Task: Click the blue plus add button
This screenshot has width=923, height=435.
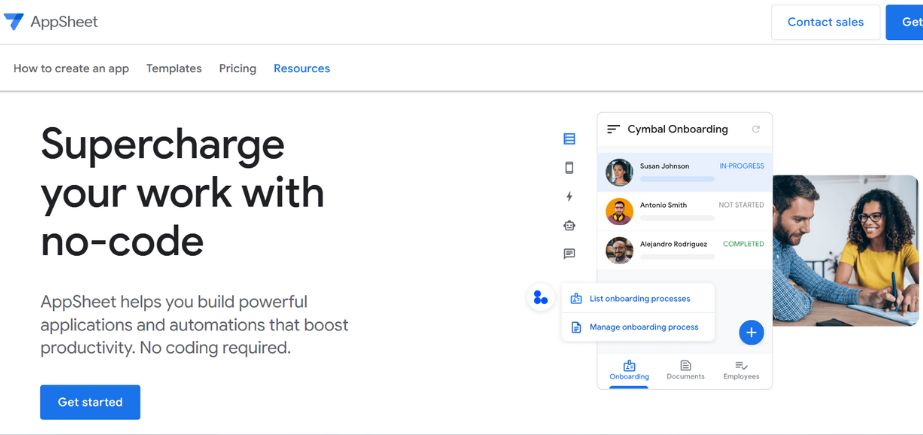Action: (x=751, y=333)
